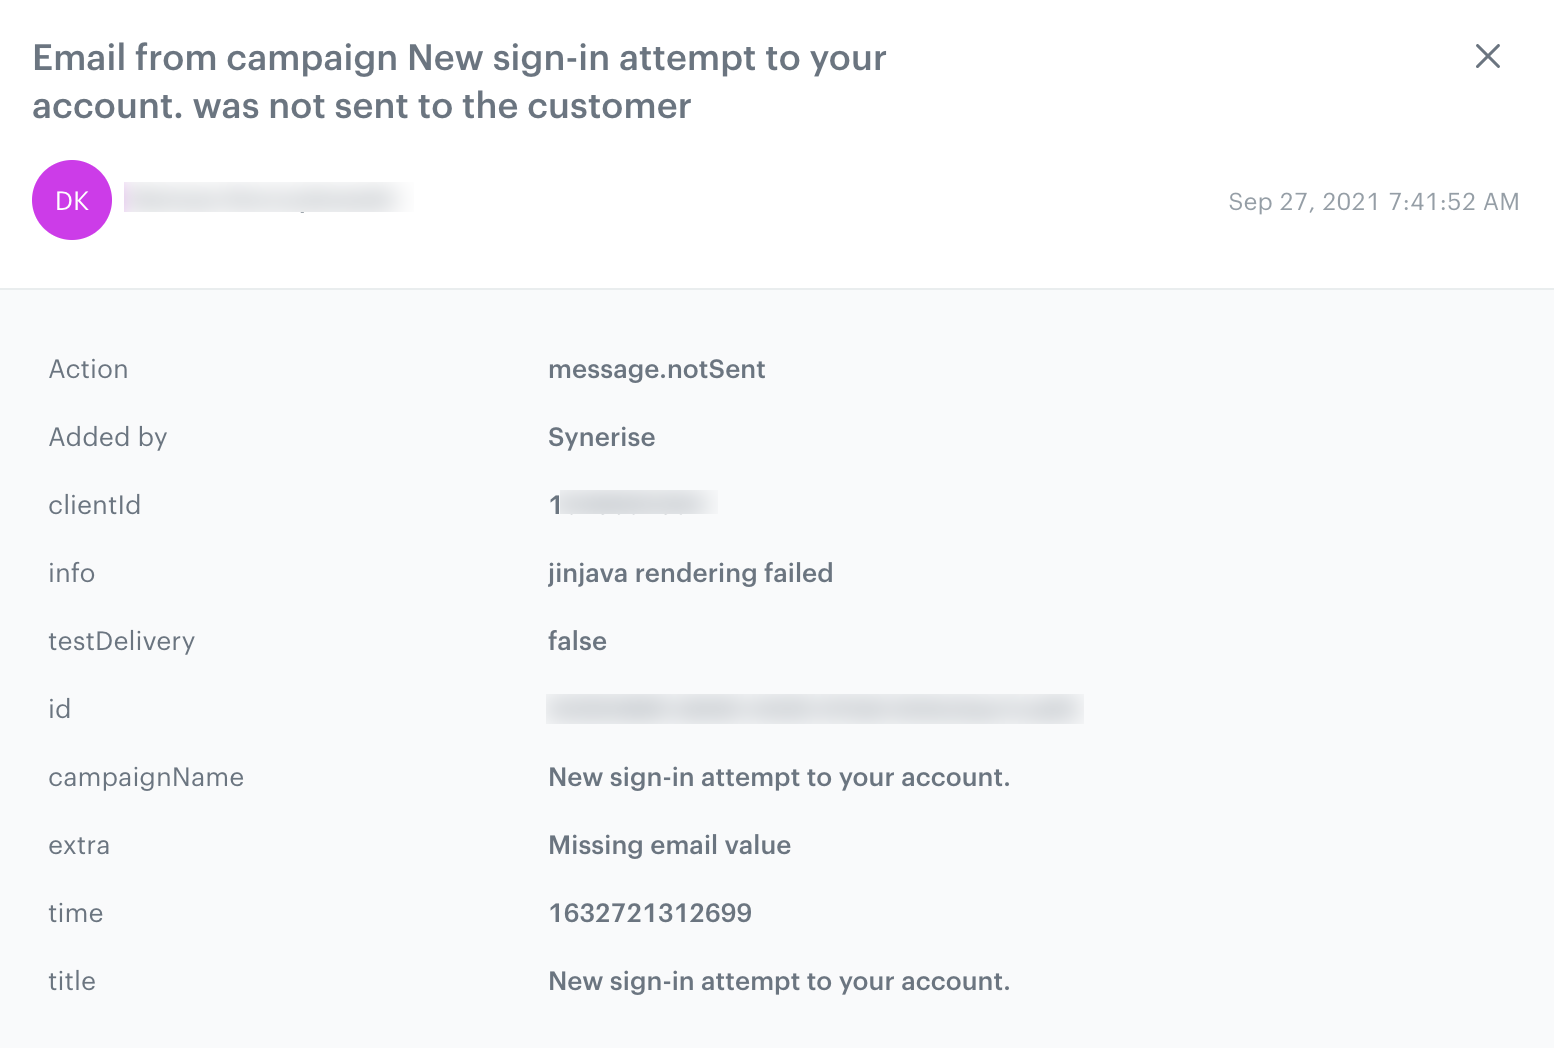Open the blurred customer name next to avatar
Viewport: 1554px width, 1048px height.
coord(266,198)
